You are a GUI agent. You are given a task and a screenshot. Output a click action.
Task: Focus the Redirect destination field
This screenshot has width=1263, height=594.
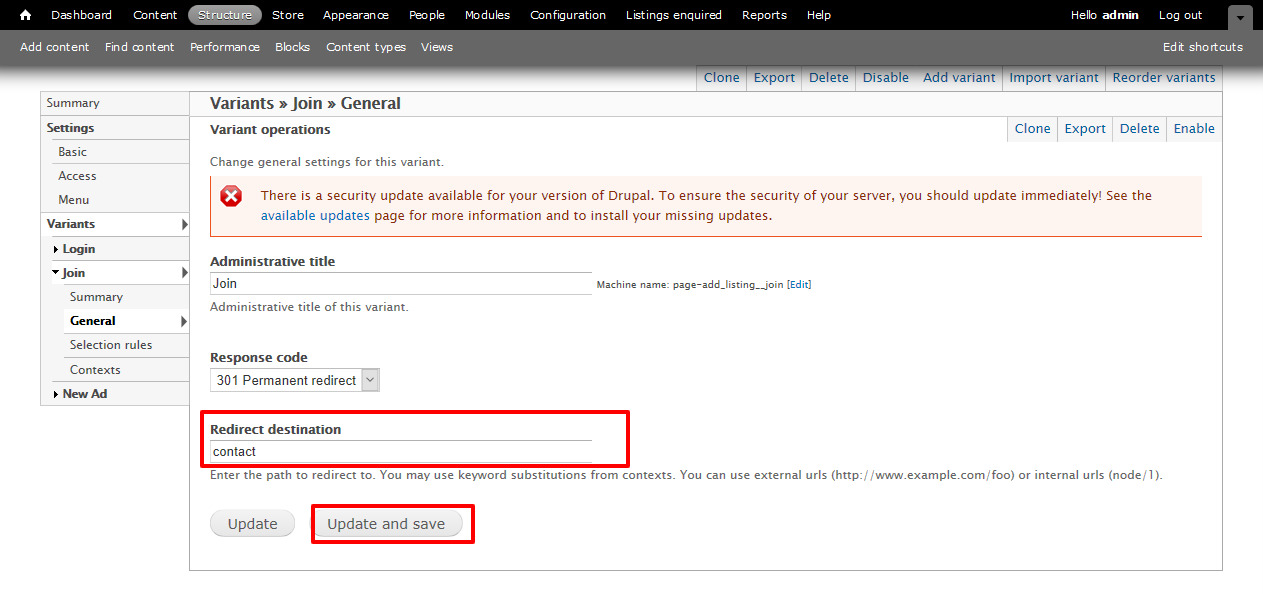pyautogui.click(x=400, y=452)
